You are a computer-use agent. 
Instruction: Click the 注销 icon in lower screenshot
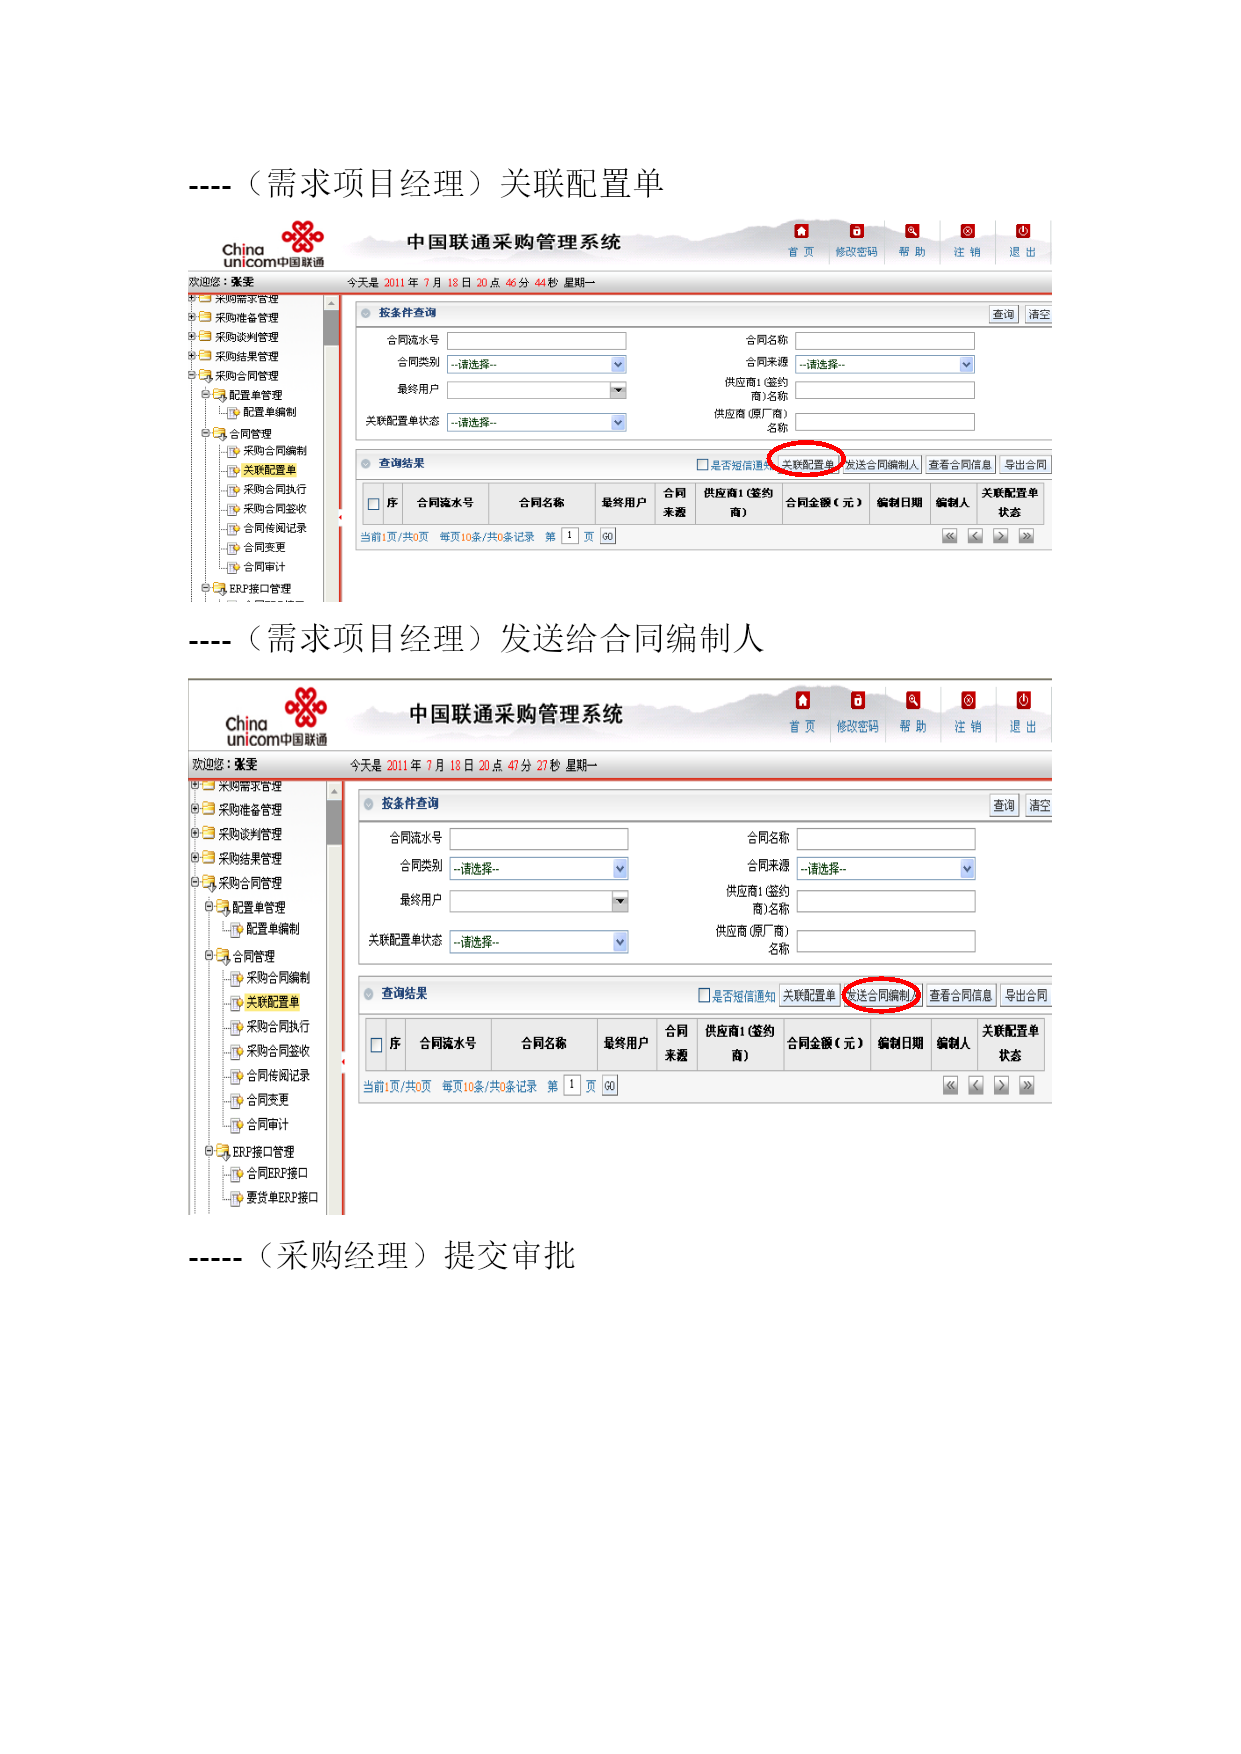pyautogui.click(x=968, y=700)
